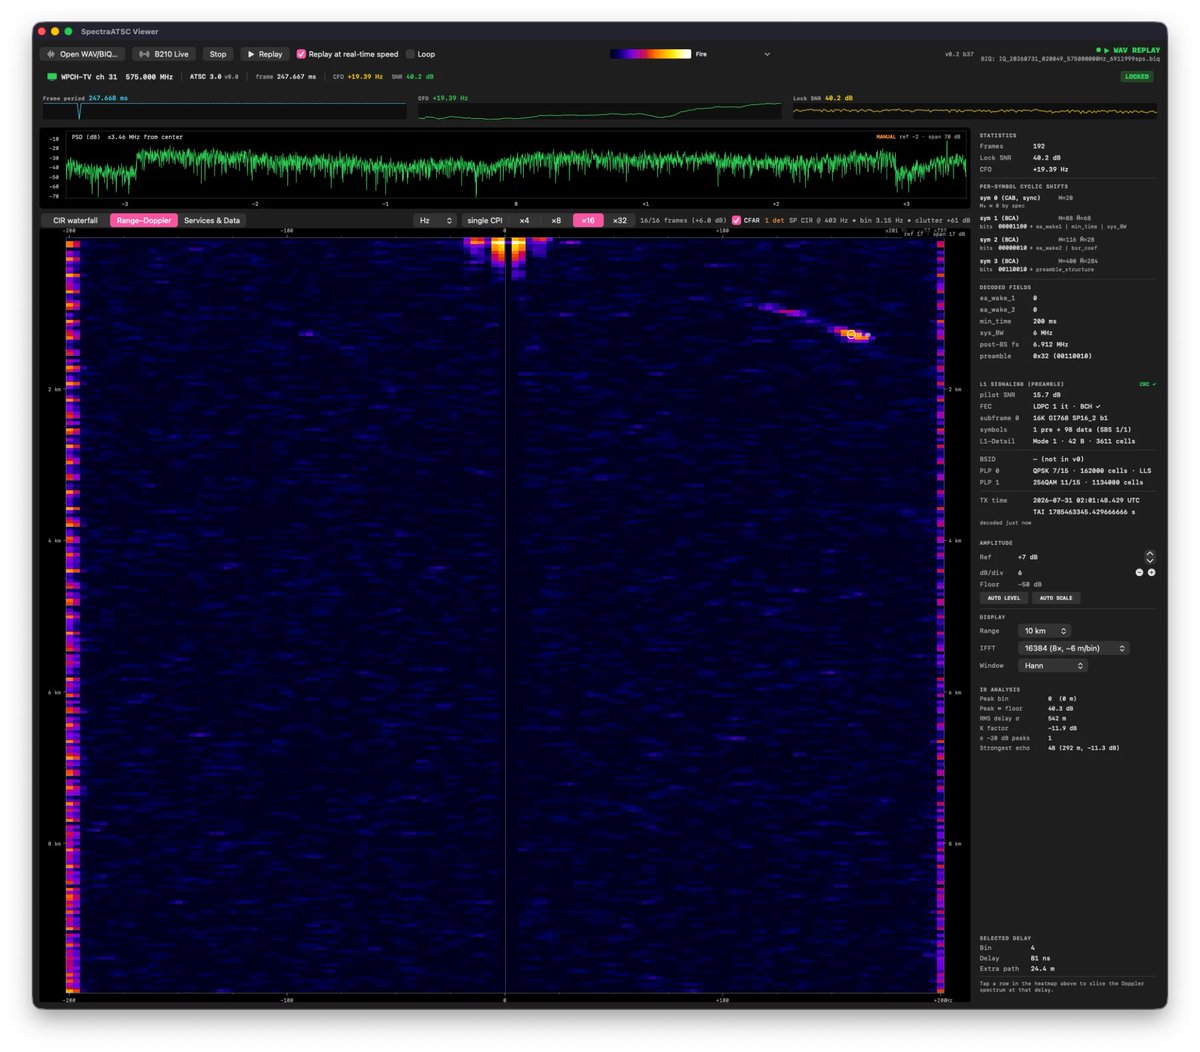Open the Hz units dropdown

tap(435, 220)
